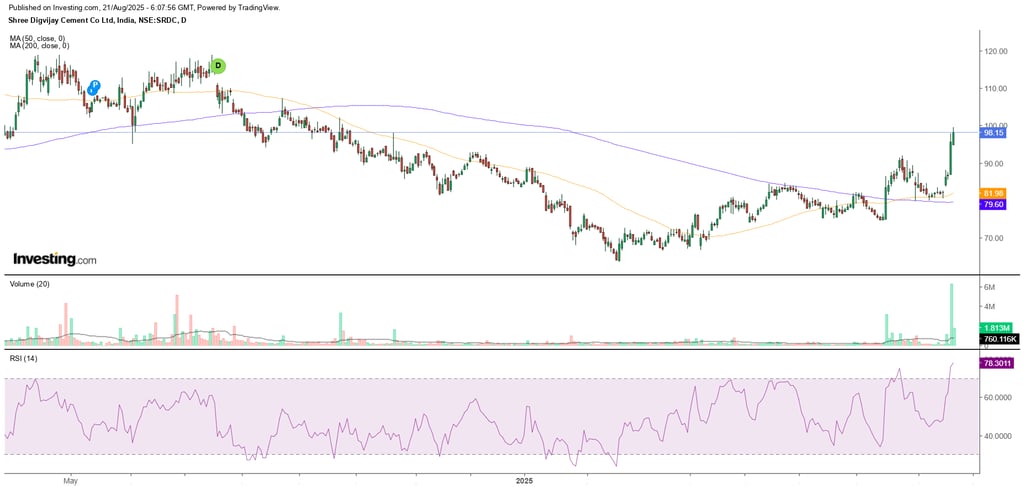Click the green 1.813M volume tag
Viewport: 1024px width, 487px height.
pyautogui.click(x=995, y=328)
